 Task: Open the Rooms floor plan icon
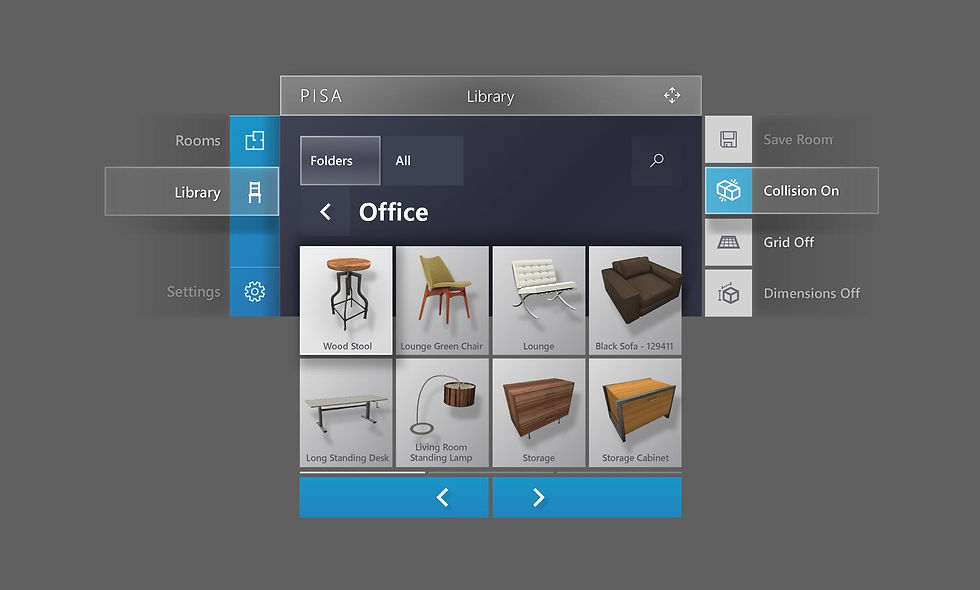click(254, 141)
